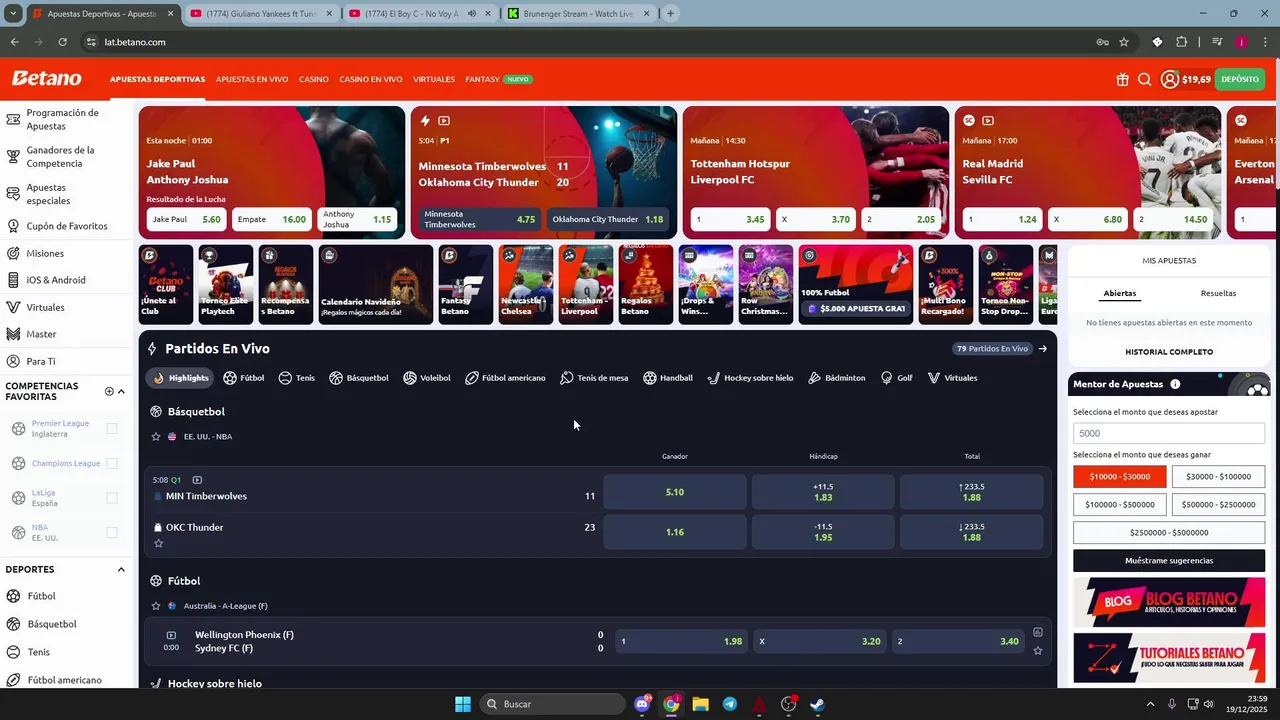Viewport: 1280px width, 720px height.
Task: Open the Casino menu item
Action: click(314, 79)
